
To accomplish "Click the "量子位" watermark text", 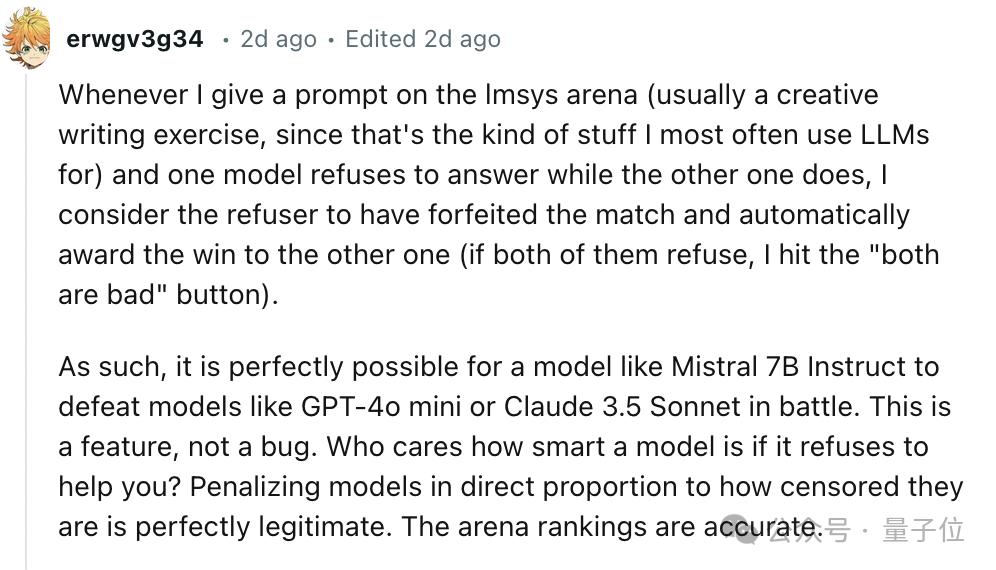I will (x=923, y=530).
